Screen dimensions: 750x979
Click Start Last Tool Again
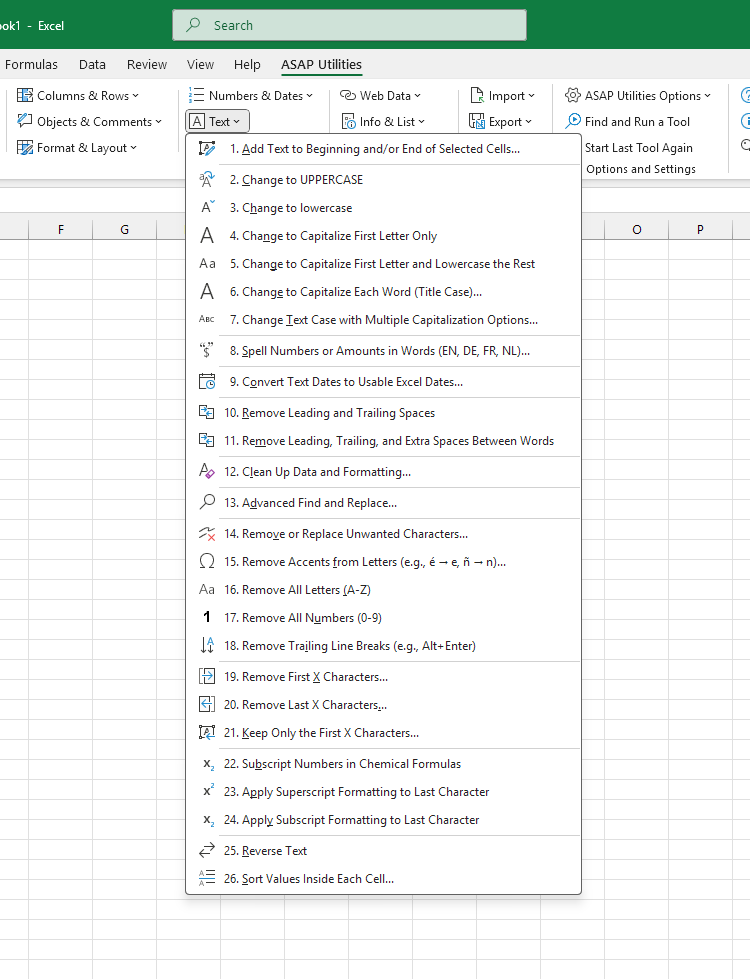pyautogui.click(x=638, y=148)
